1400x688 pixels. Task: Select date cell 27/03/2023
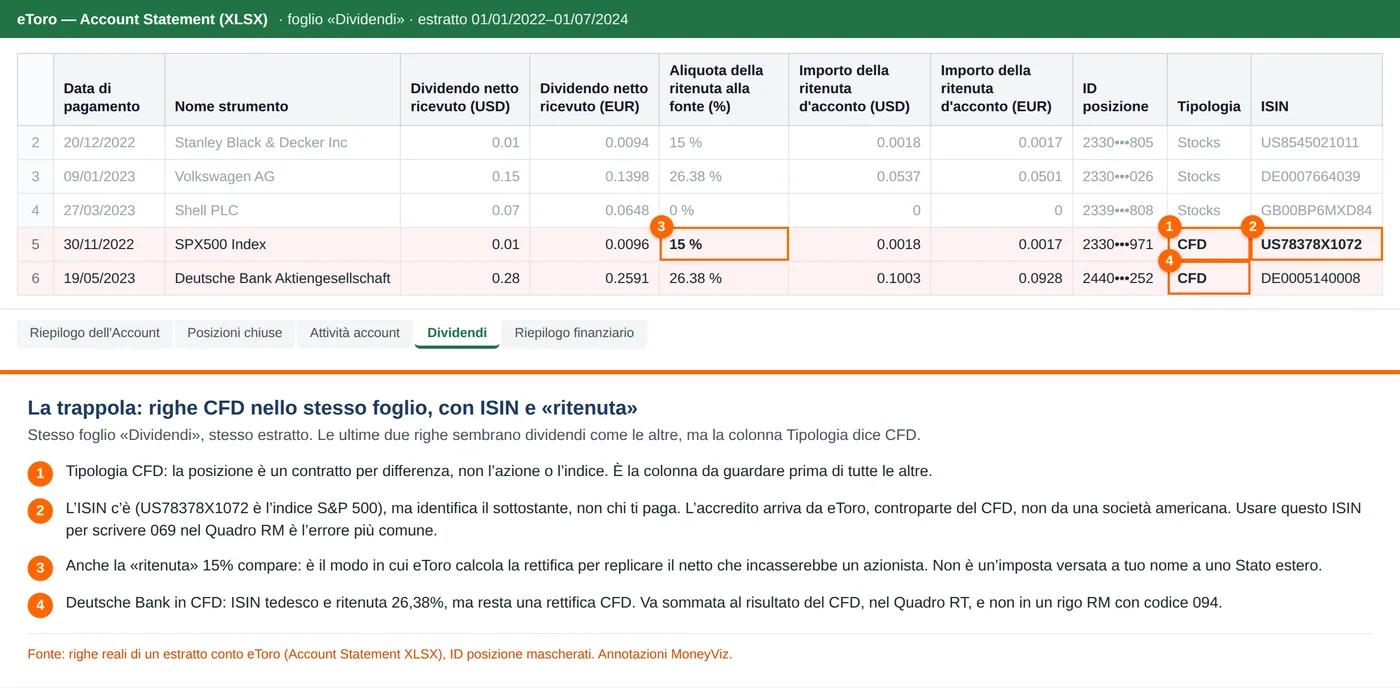(x=109, y=211)
